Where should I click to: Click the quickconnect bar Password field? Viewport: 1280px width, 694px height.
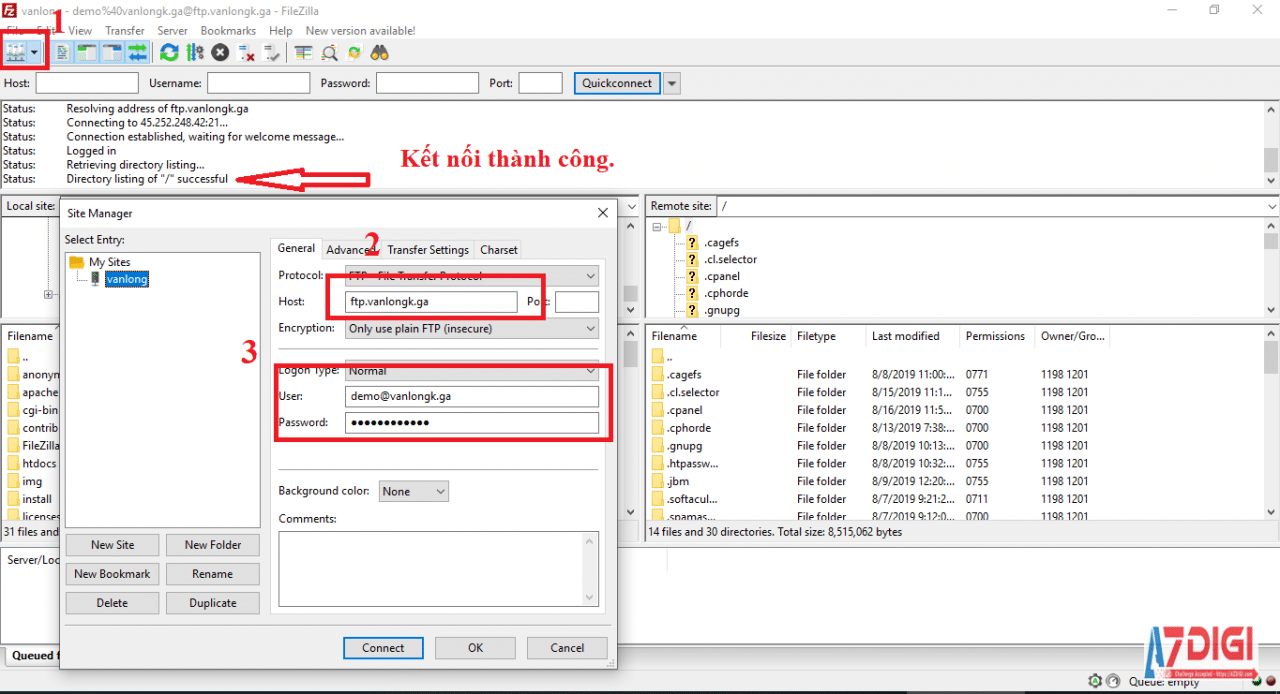427,83
